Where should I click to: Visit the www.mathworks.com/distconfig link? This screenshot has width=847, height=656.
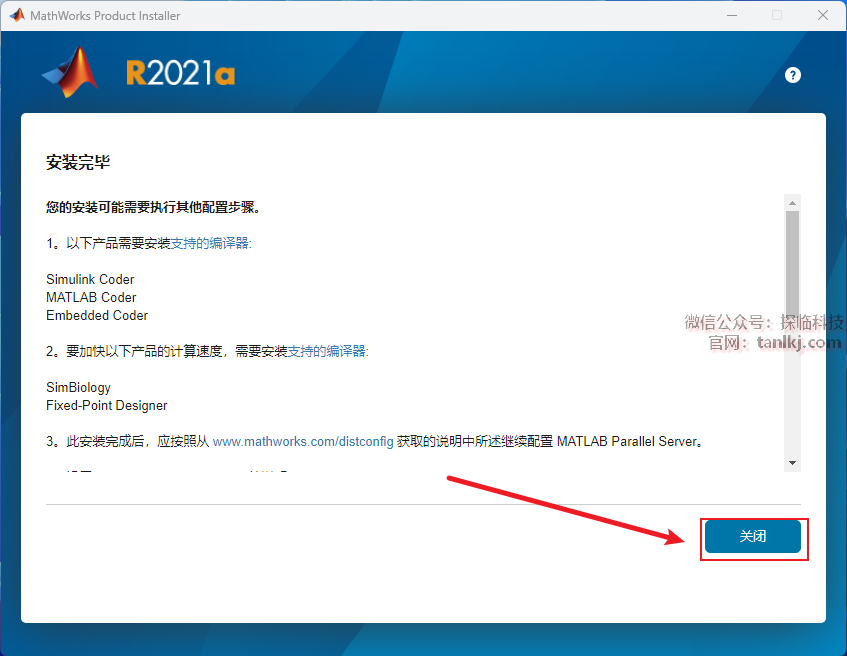[303, 441]
